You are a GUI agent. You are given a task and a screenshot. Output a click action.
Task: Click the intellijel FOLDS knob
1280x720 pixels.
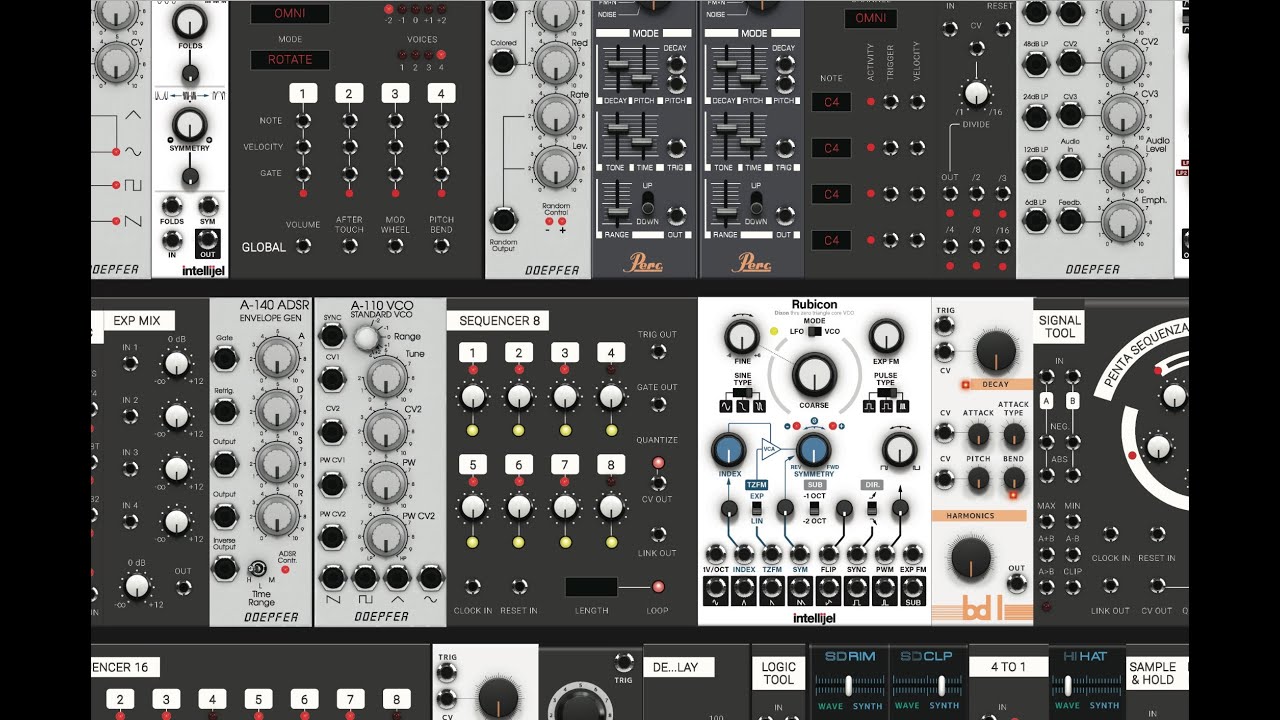[188, 22]
